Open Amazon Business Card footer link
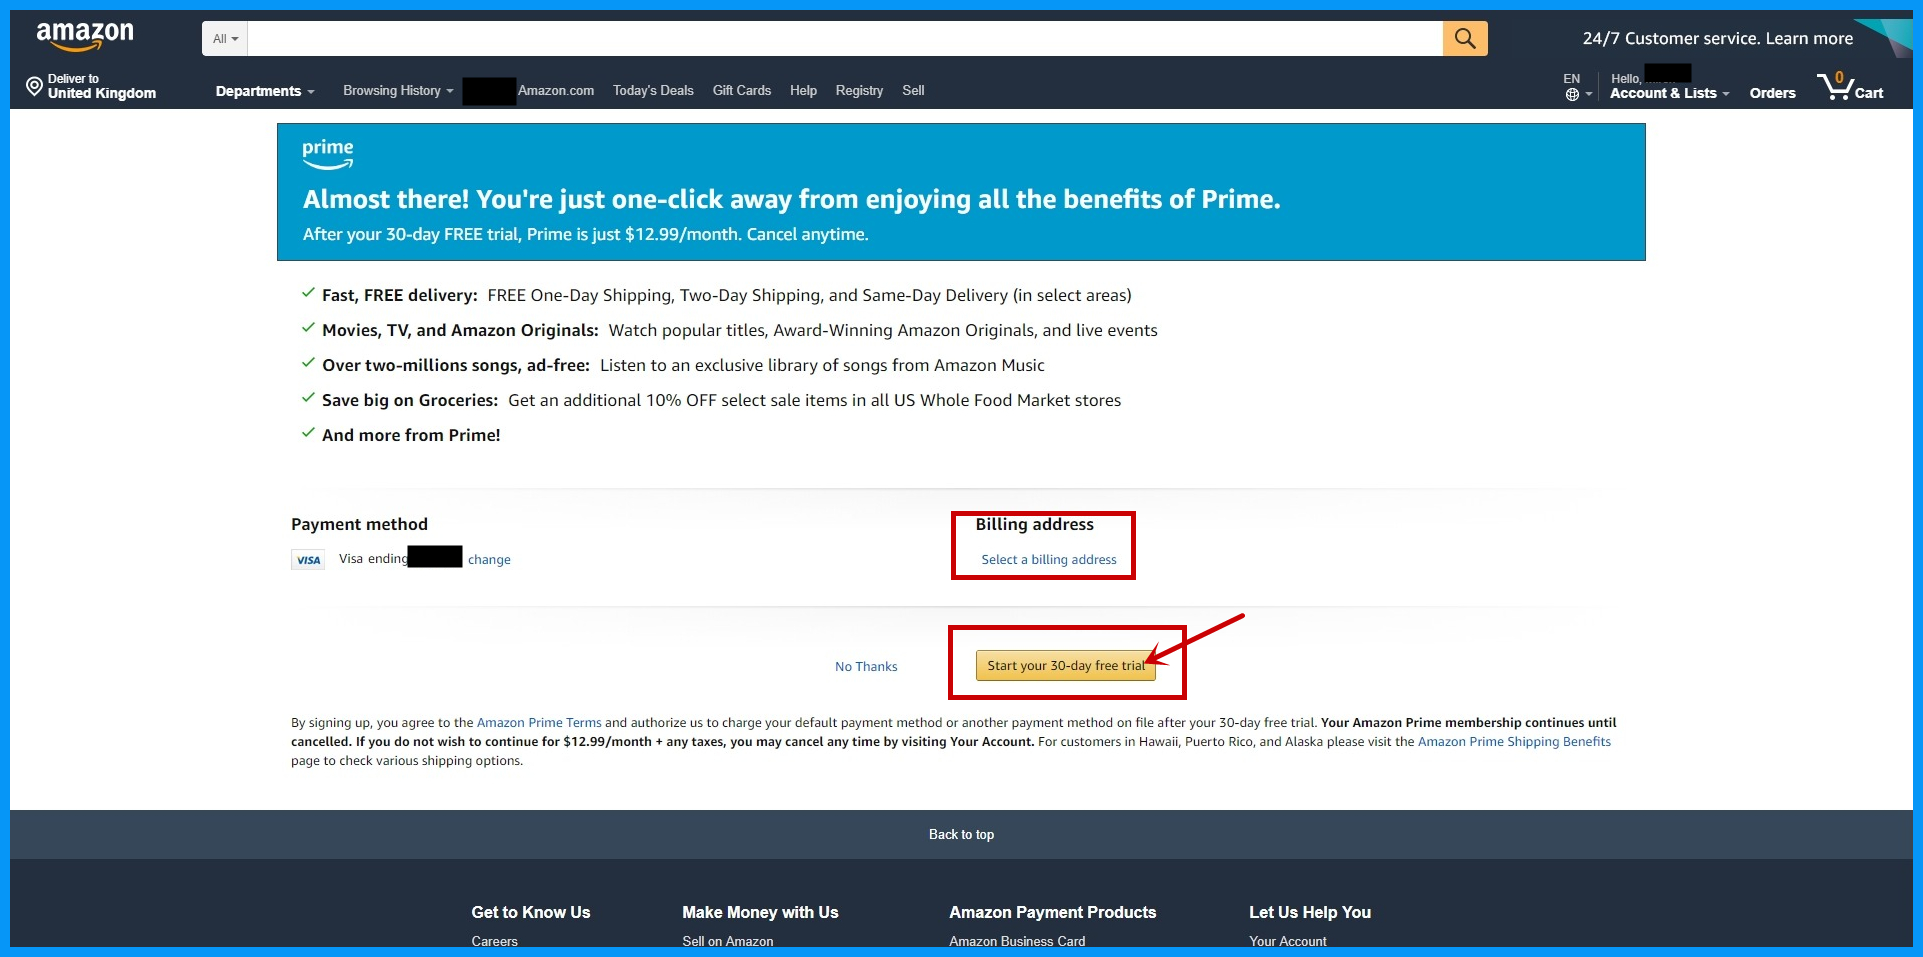The height and width of the screenshot is (957, 1923). point(1017,941)
